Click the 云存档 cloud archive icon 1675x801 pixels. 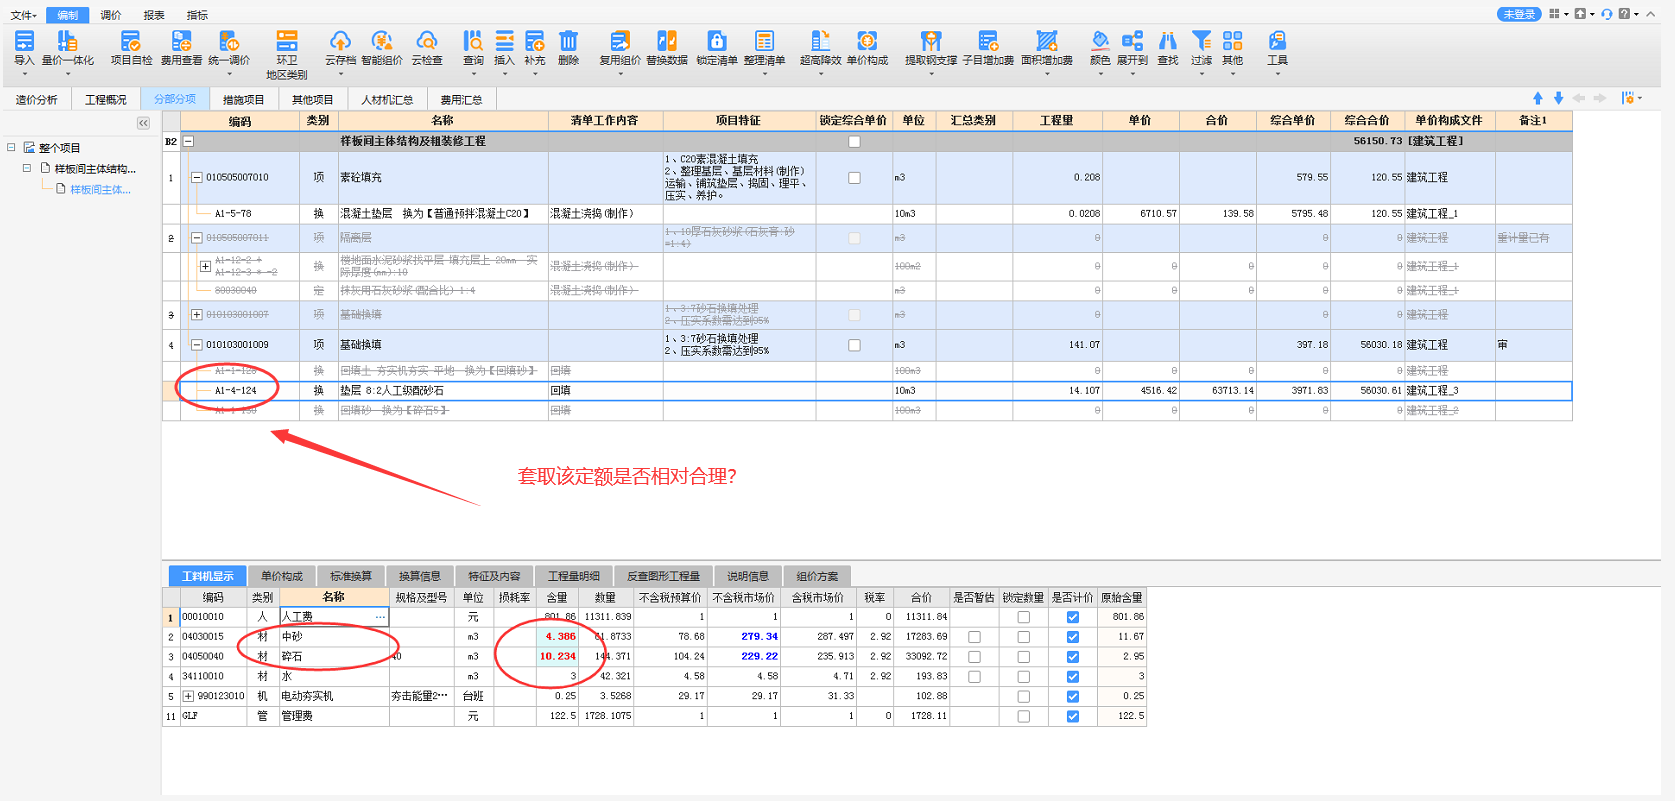(x=340, y=41)
